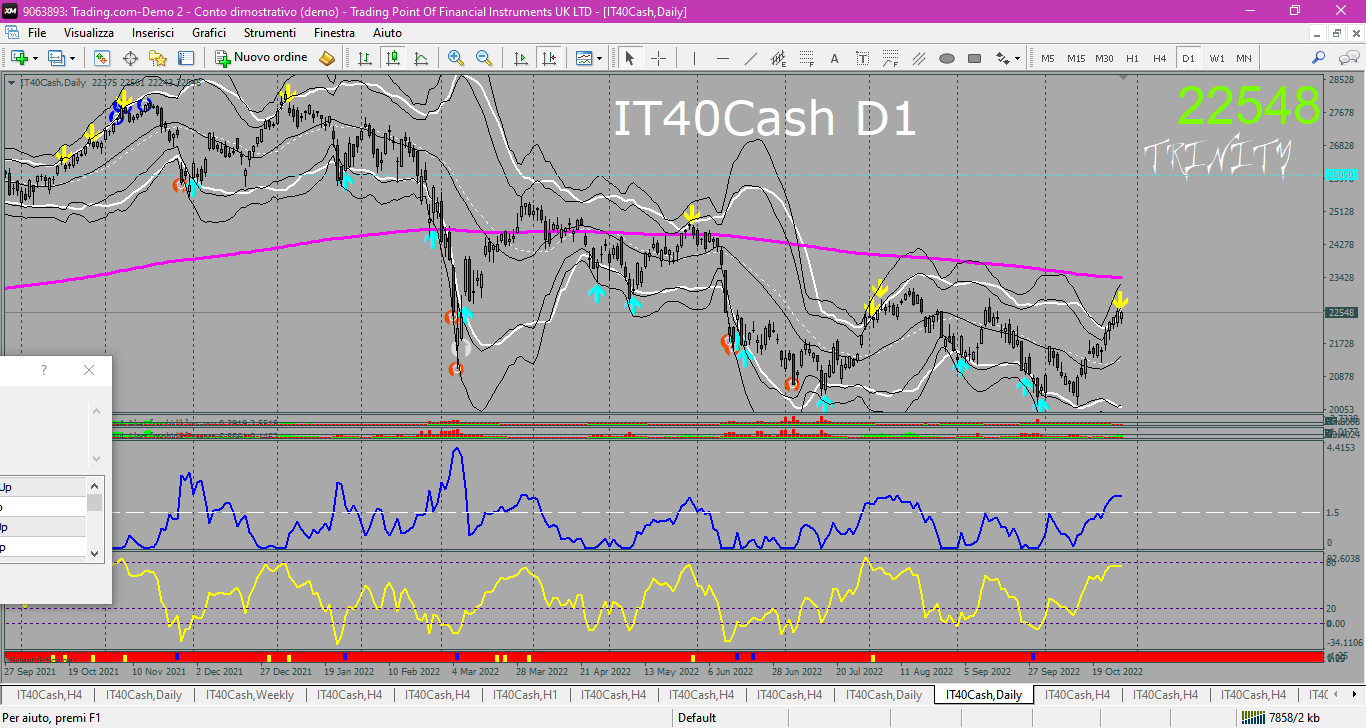Select the text A tool
The width and height of the screenshot is (1366, 728).
pos(834,58)
